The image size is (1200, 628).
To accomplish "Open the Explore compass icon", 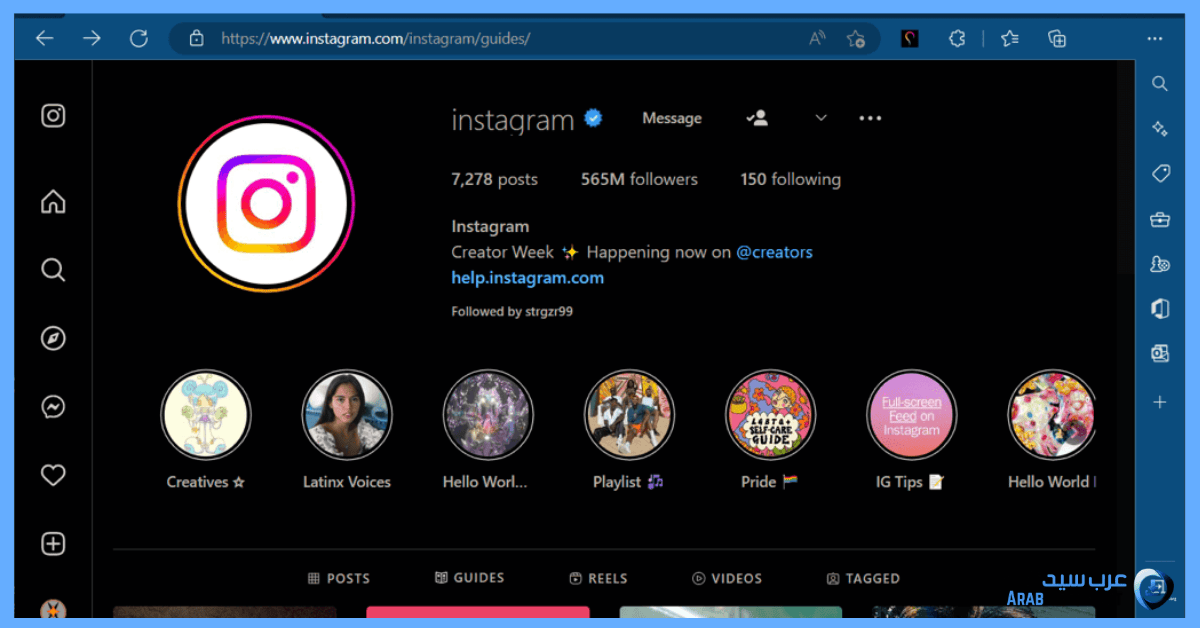I will (53, 339).
